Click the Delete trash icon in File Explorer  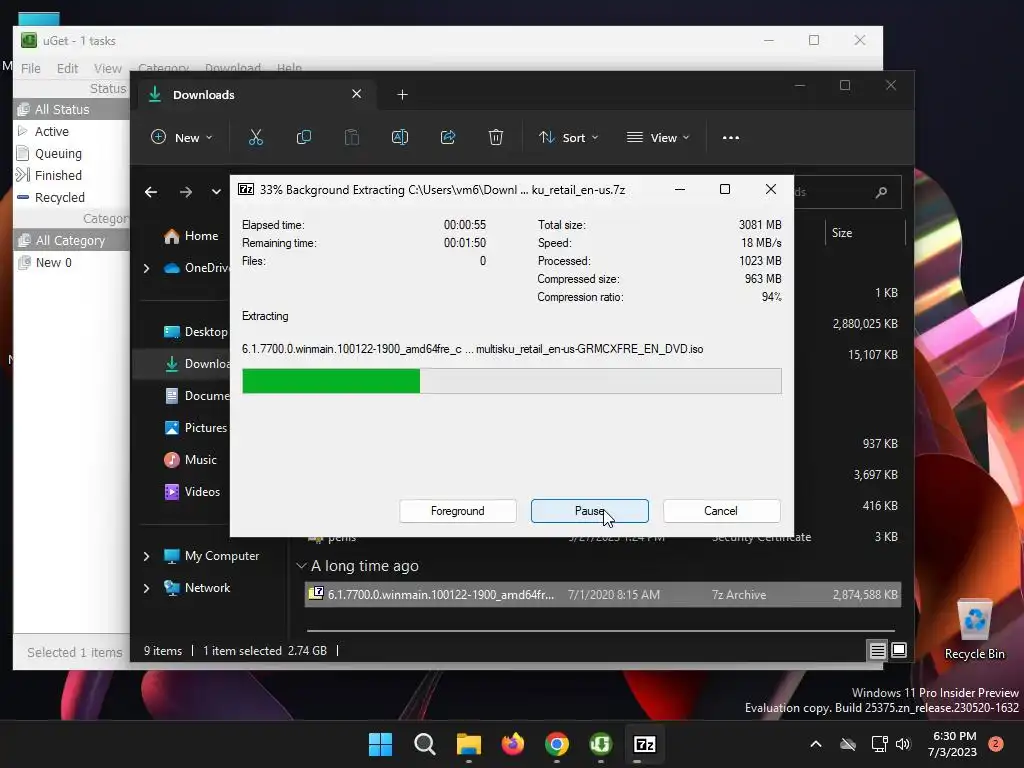(x=496, y=137)
